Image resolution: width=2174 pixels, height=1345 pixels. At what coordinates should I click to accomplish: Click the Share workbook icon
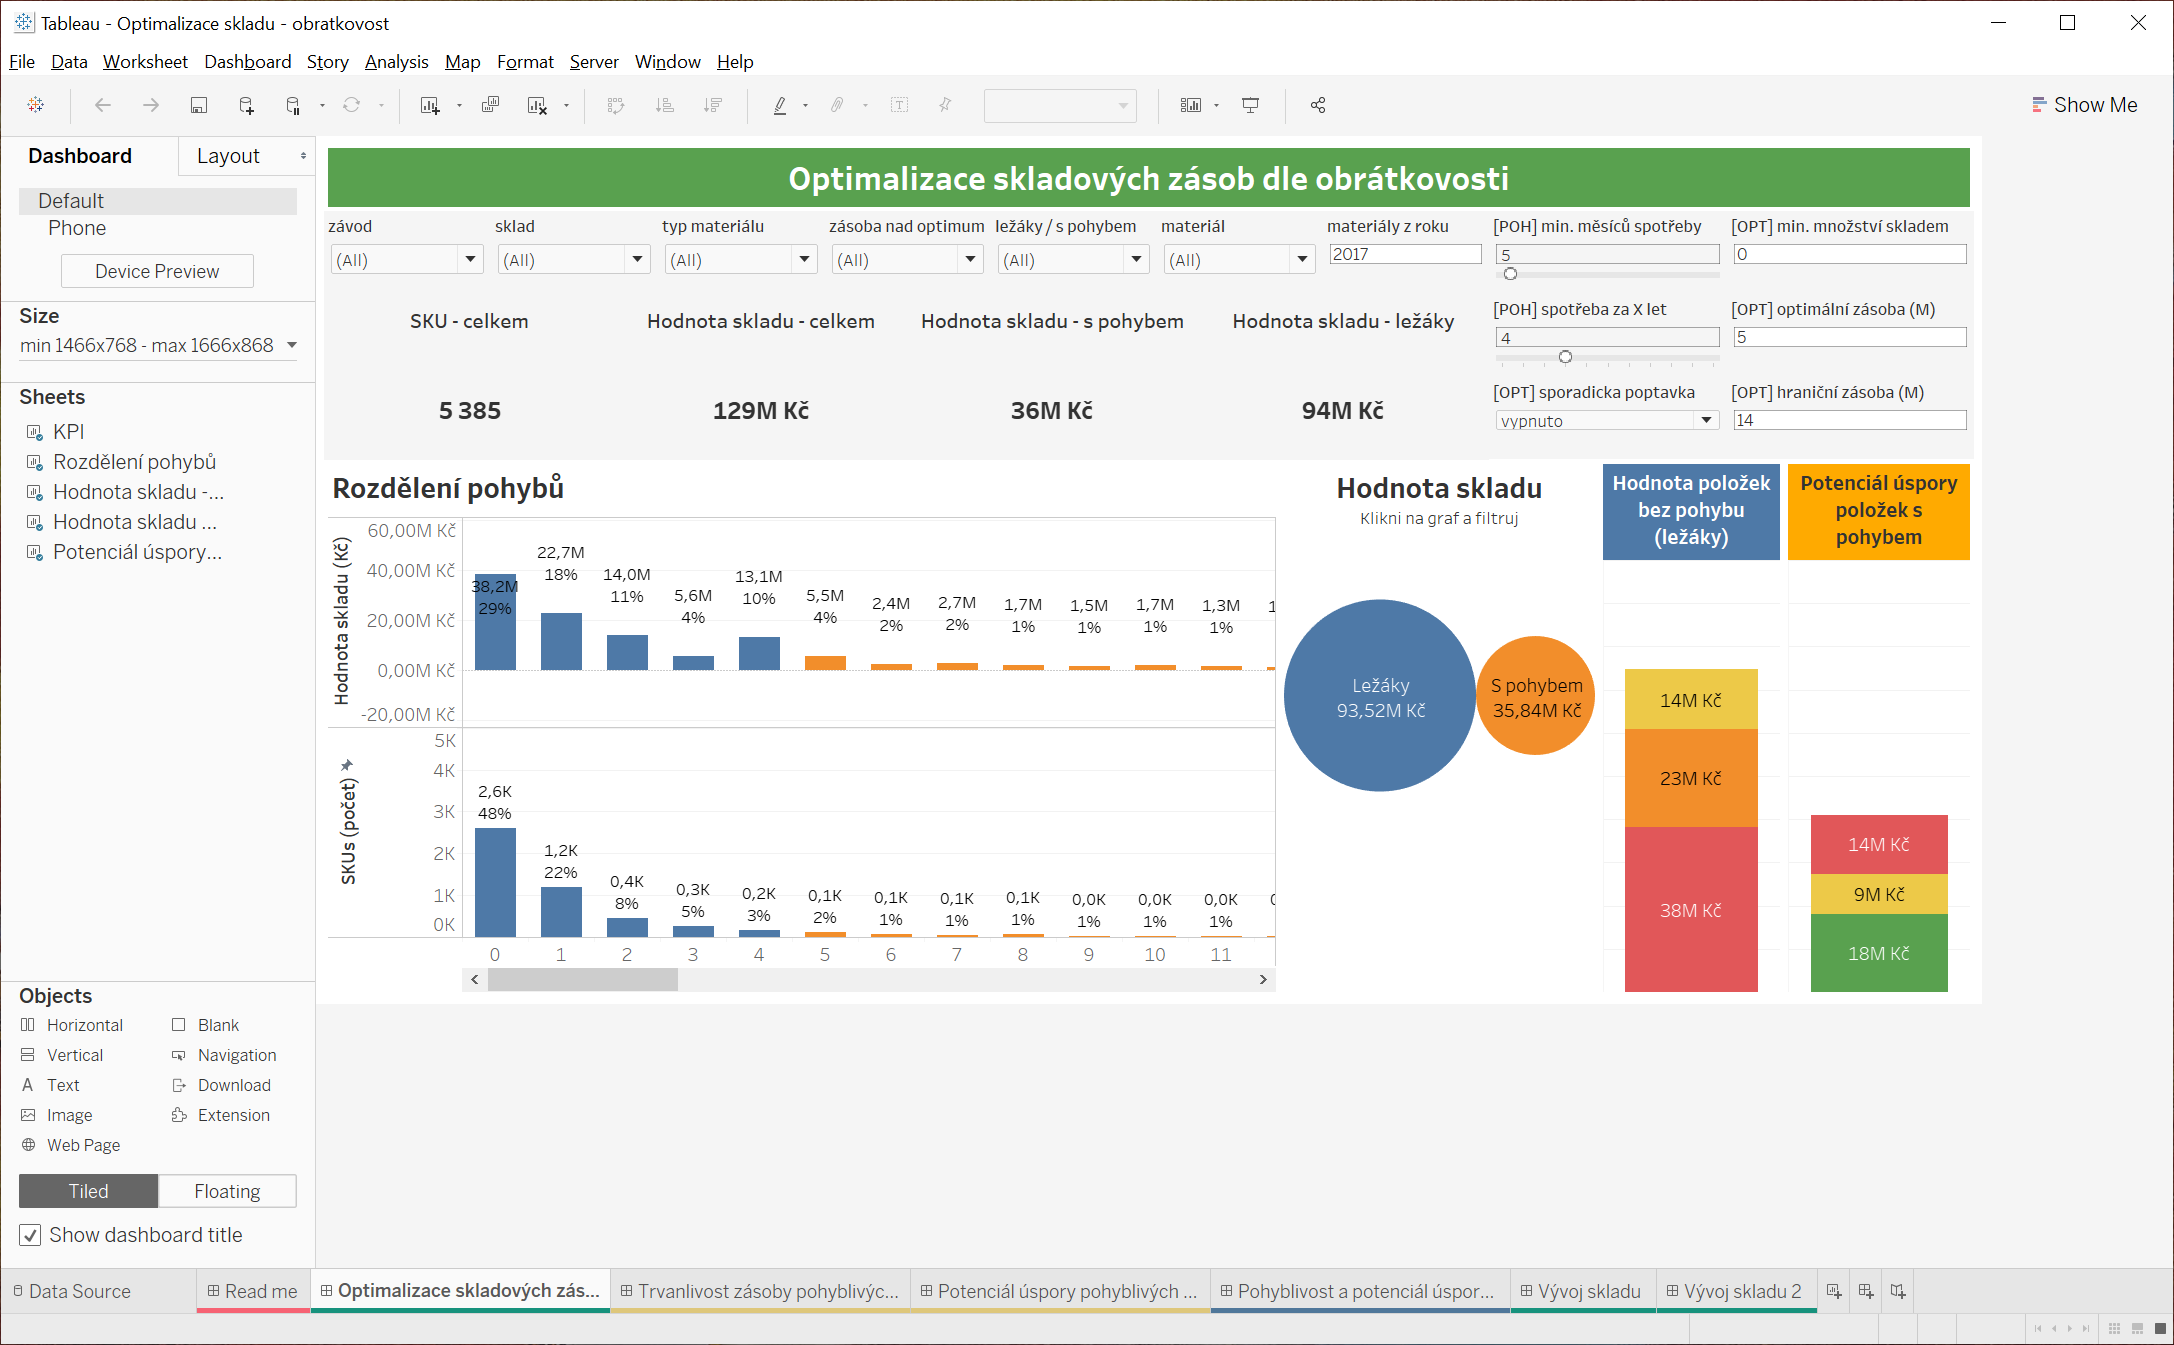[x=1318, y=105]
